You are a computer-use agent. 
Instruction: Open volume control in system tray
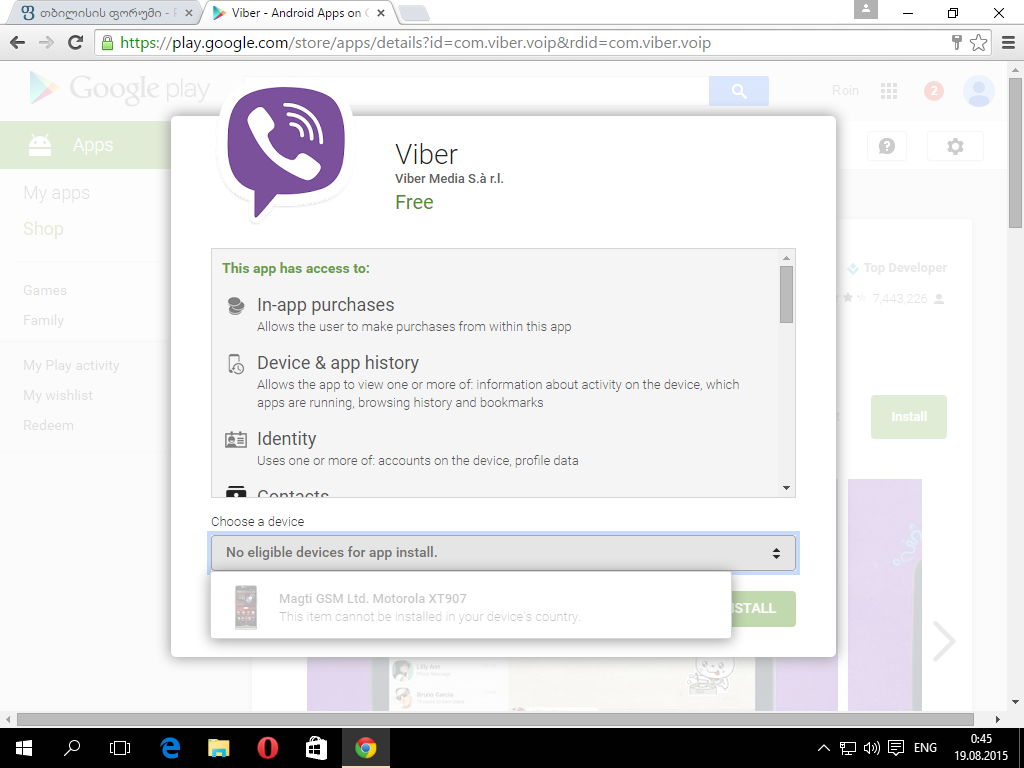871,748
